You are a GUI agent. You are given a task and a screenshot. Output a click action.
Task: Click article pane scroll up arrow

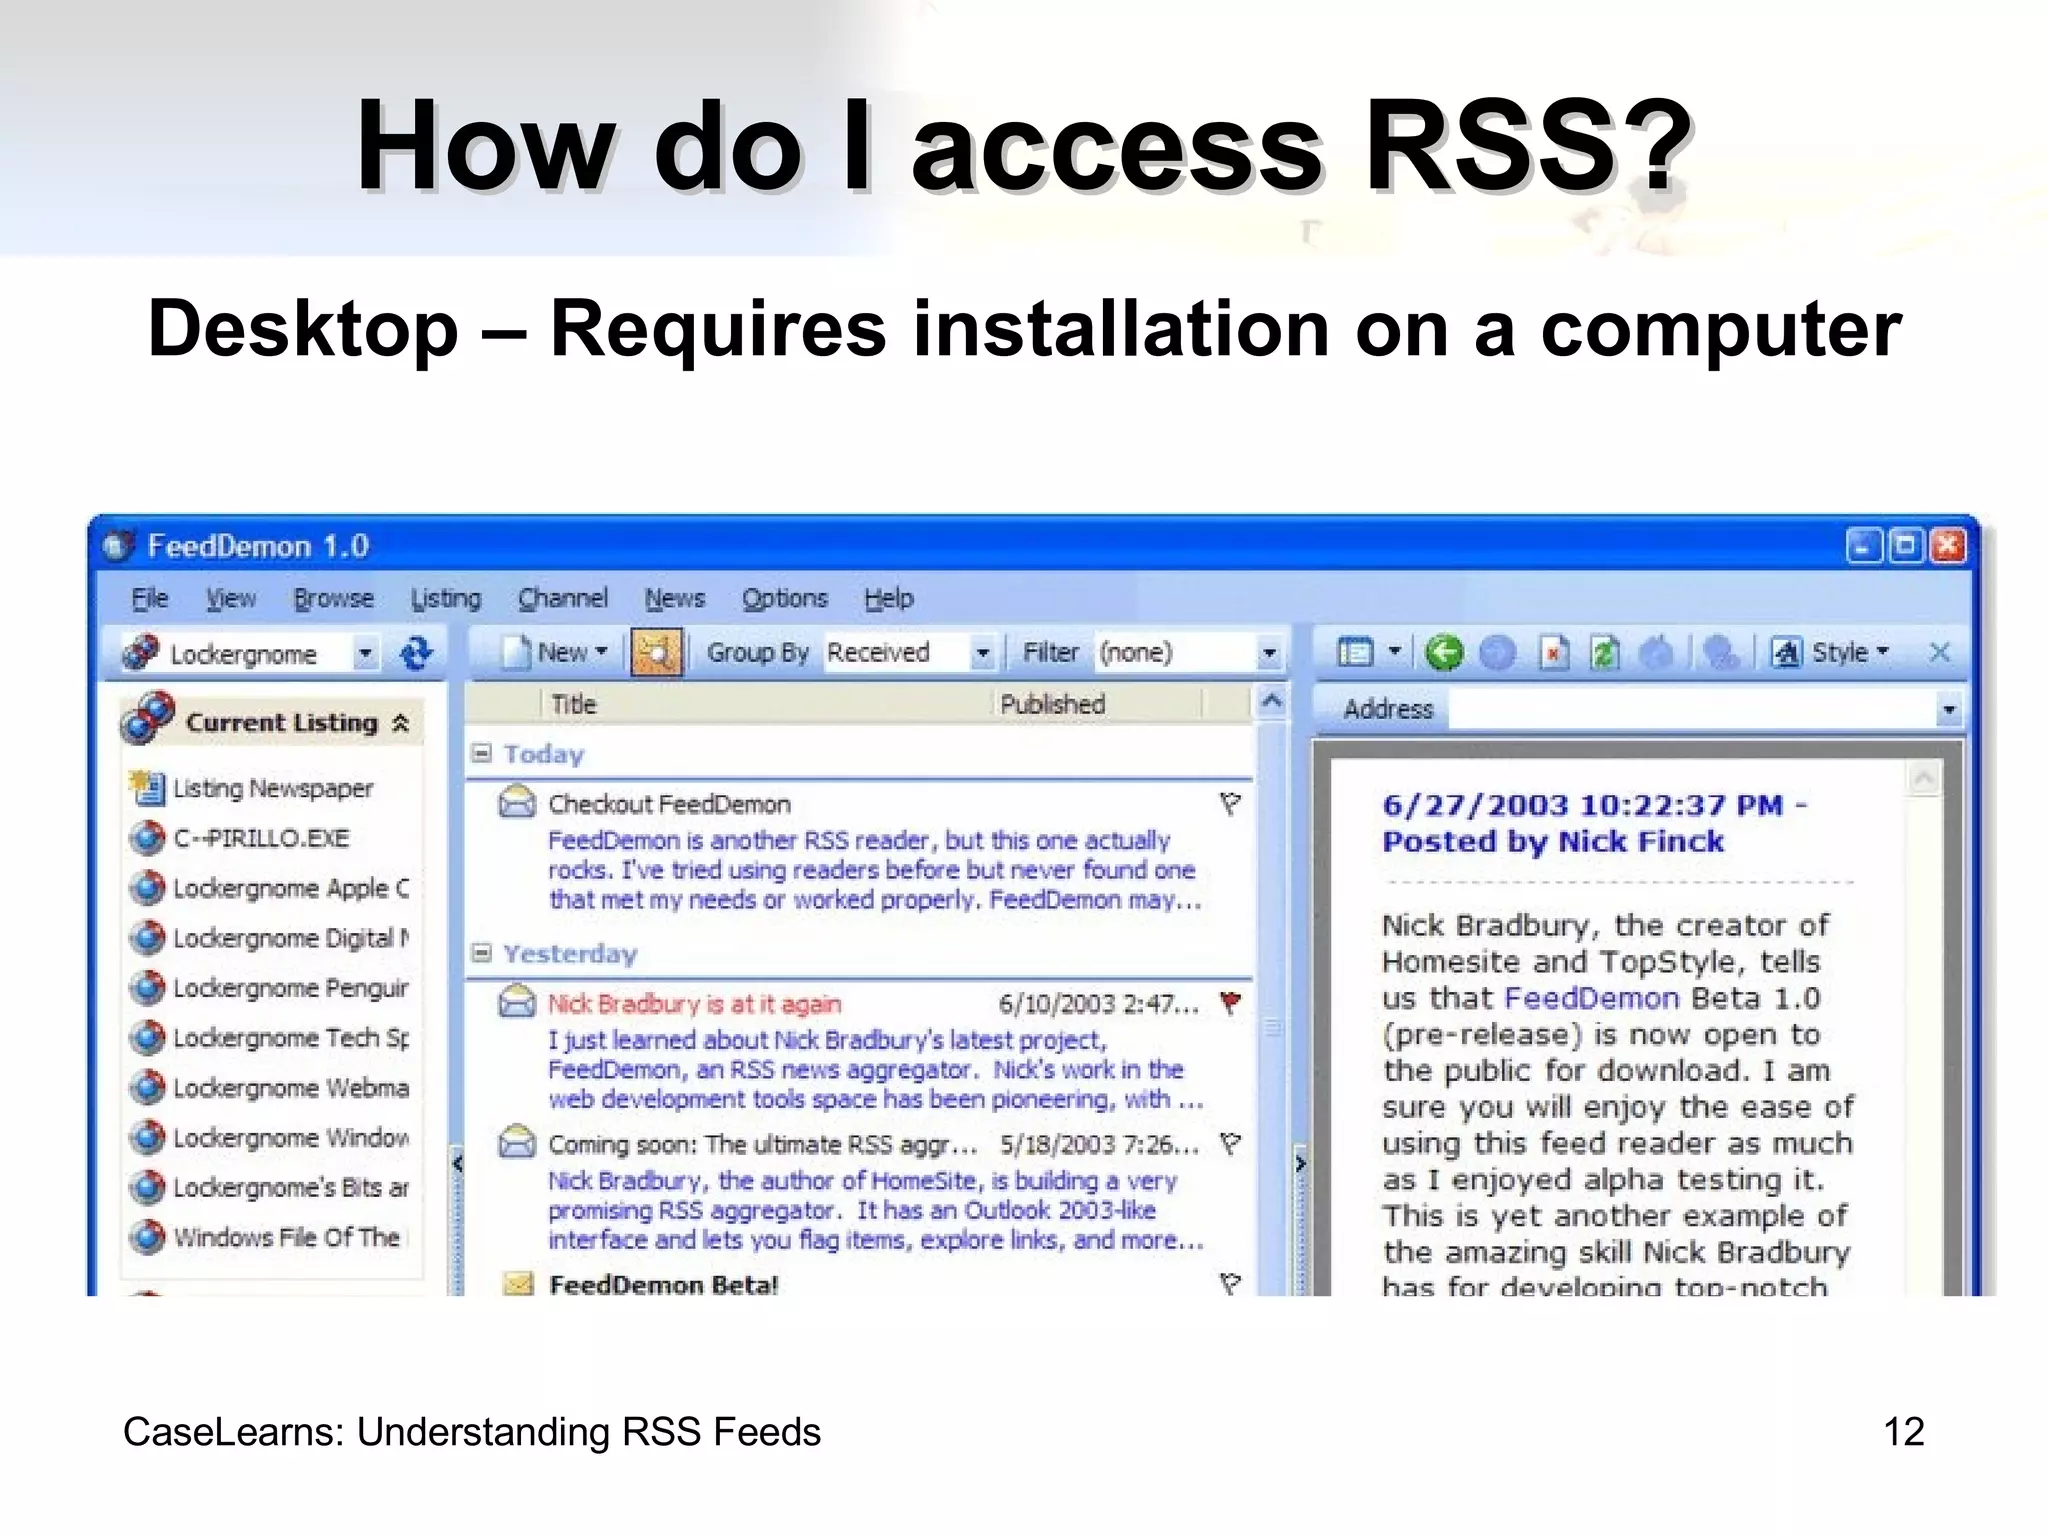pyautogui.click(x=1924, y=779)
